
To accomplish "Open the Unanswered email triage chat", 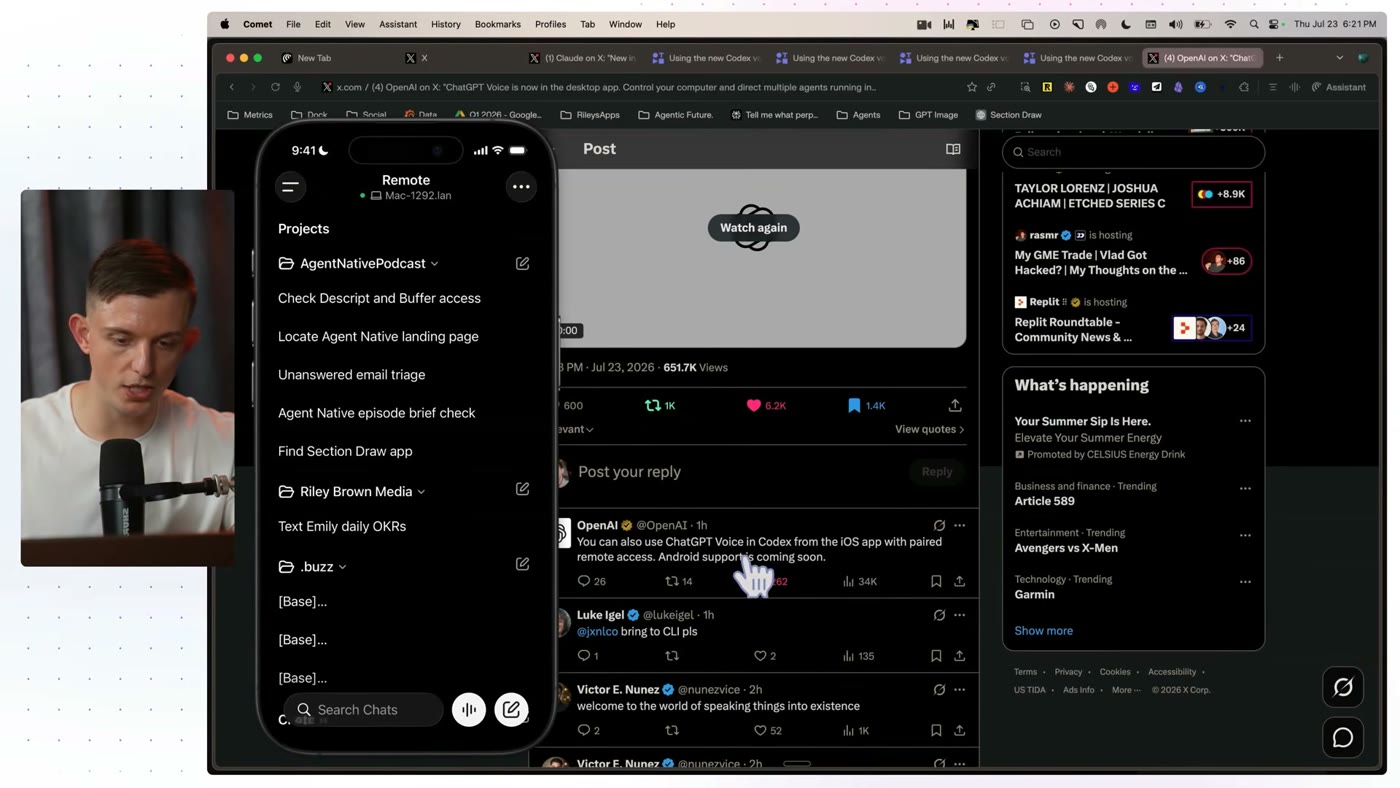I will pyautogui.click(x=352, y=375).
